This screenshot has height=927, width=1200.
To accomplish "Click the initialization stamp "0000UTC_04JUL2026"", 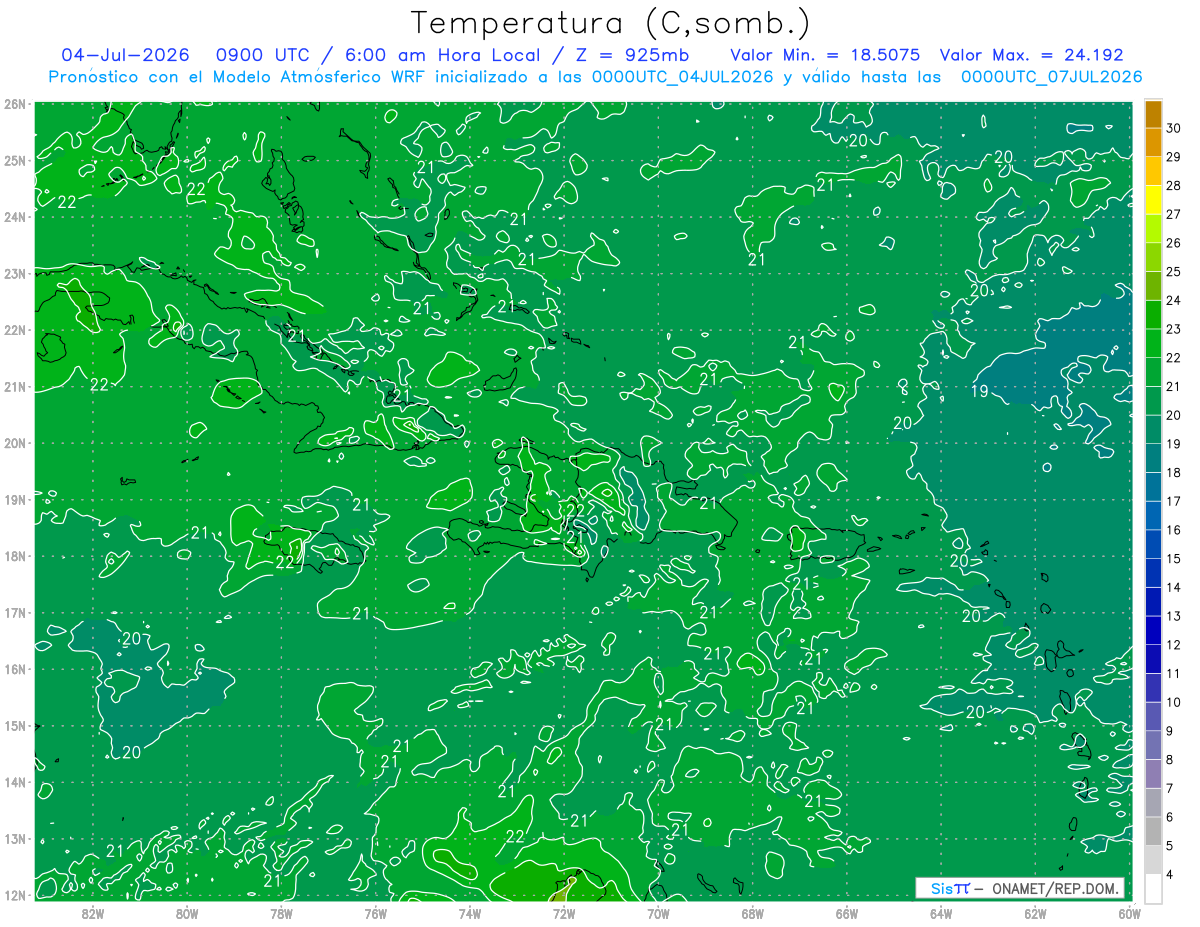I will (x=683, y=76).
